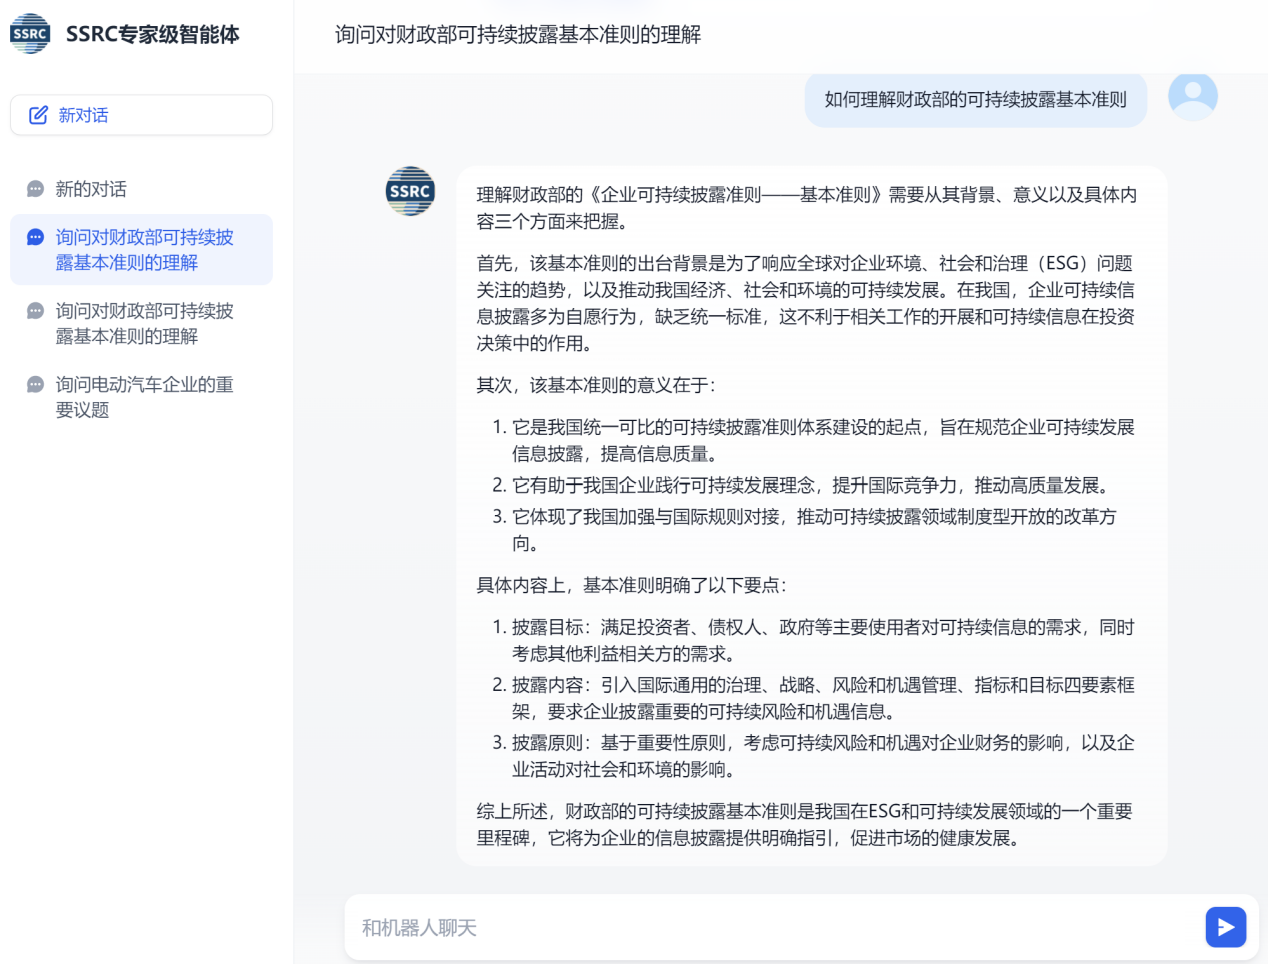Open the 新的对话 conversation

91,189
